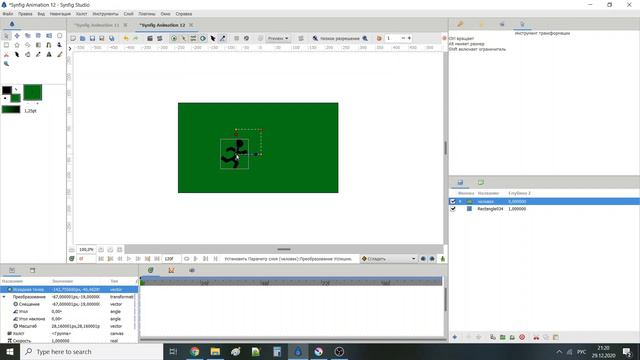Select the Rotate tool
The image size is (640, 360).
[38, 36]
